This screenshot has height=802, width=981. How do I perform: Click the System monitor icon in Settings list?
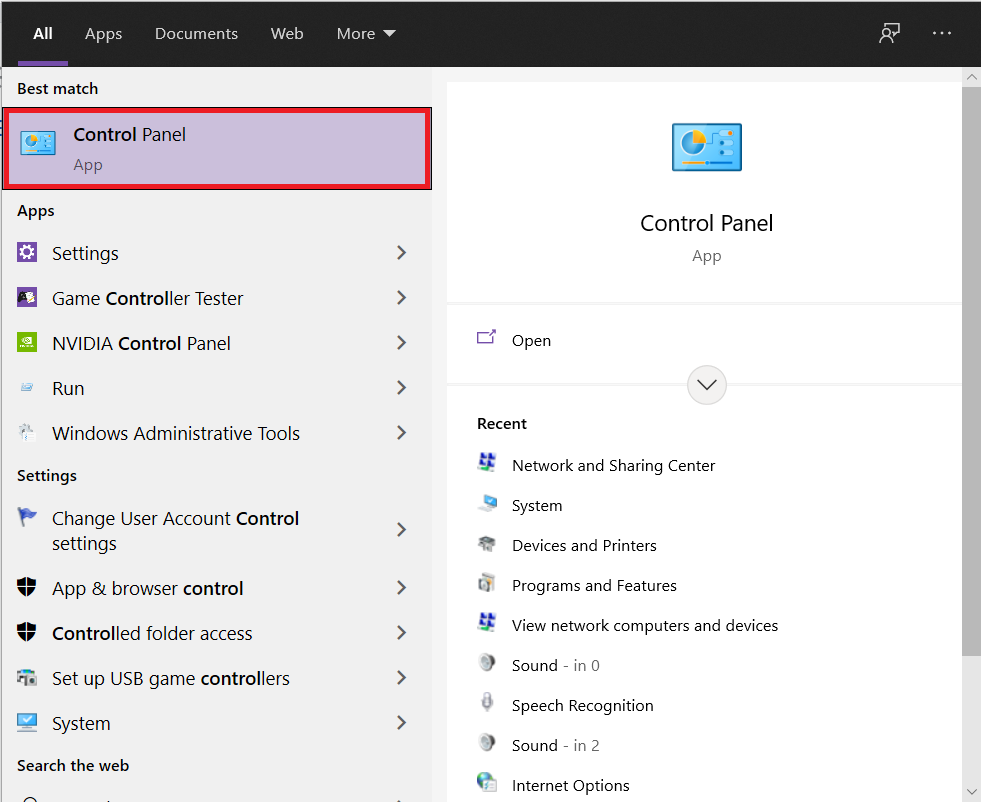pyautogui.click(x=27, y=722)
